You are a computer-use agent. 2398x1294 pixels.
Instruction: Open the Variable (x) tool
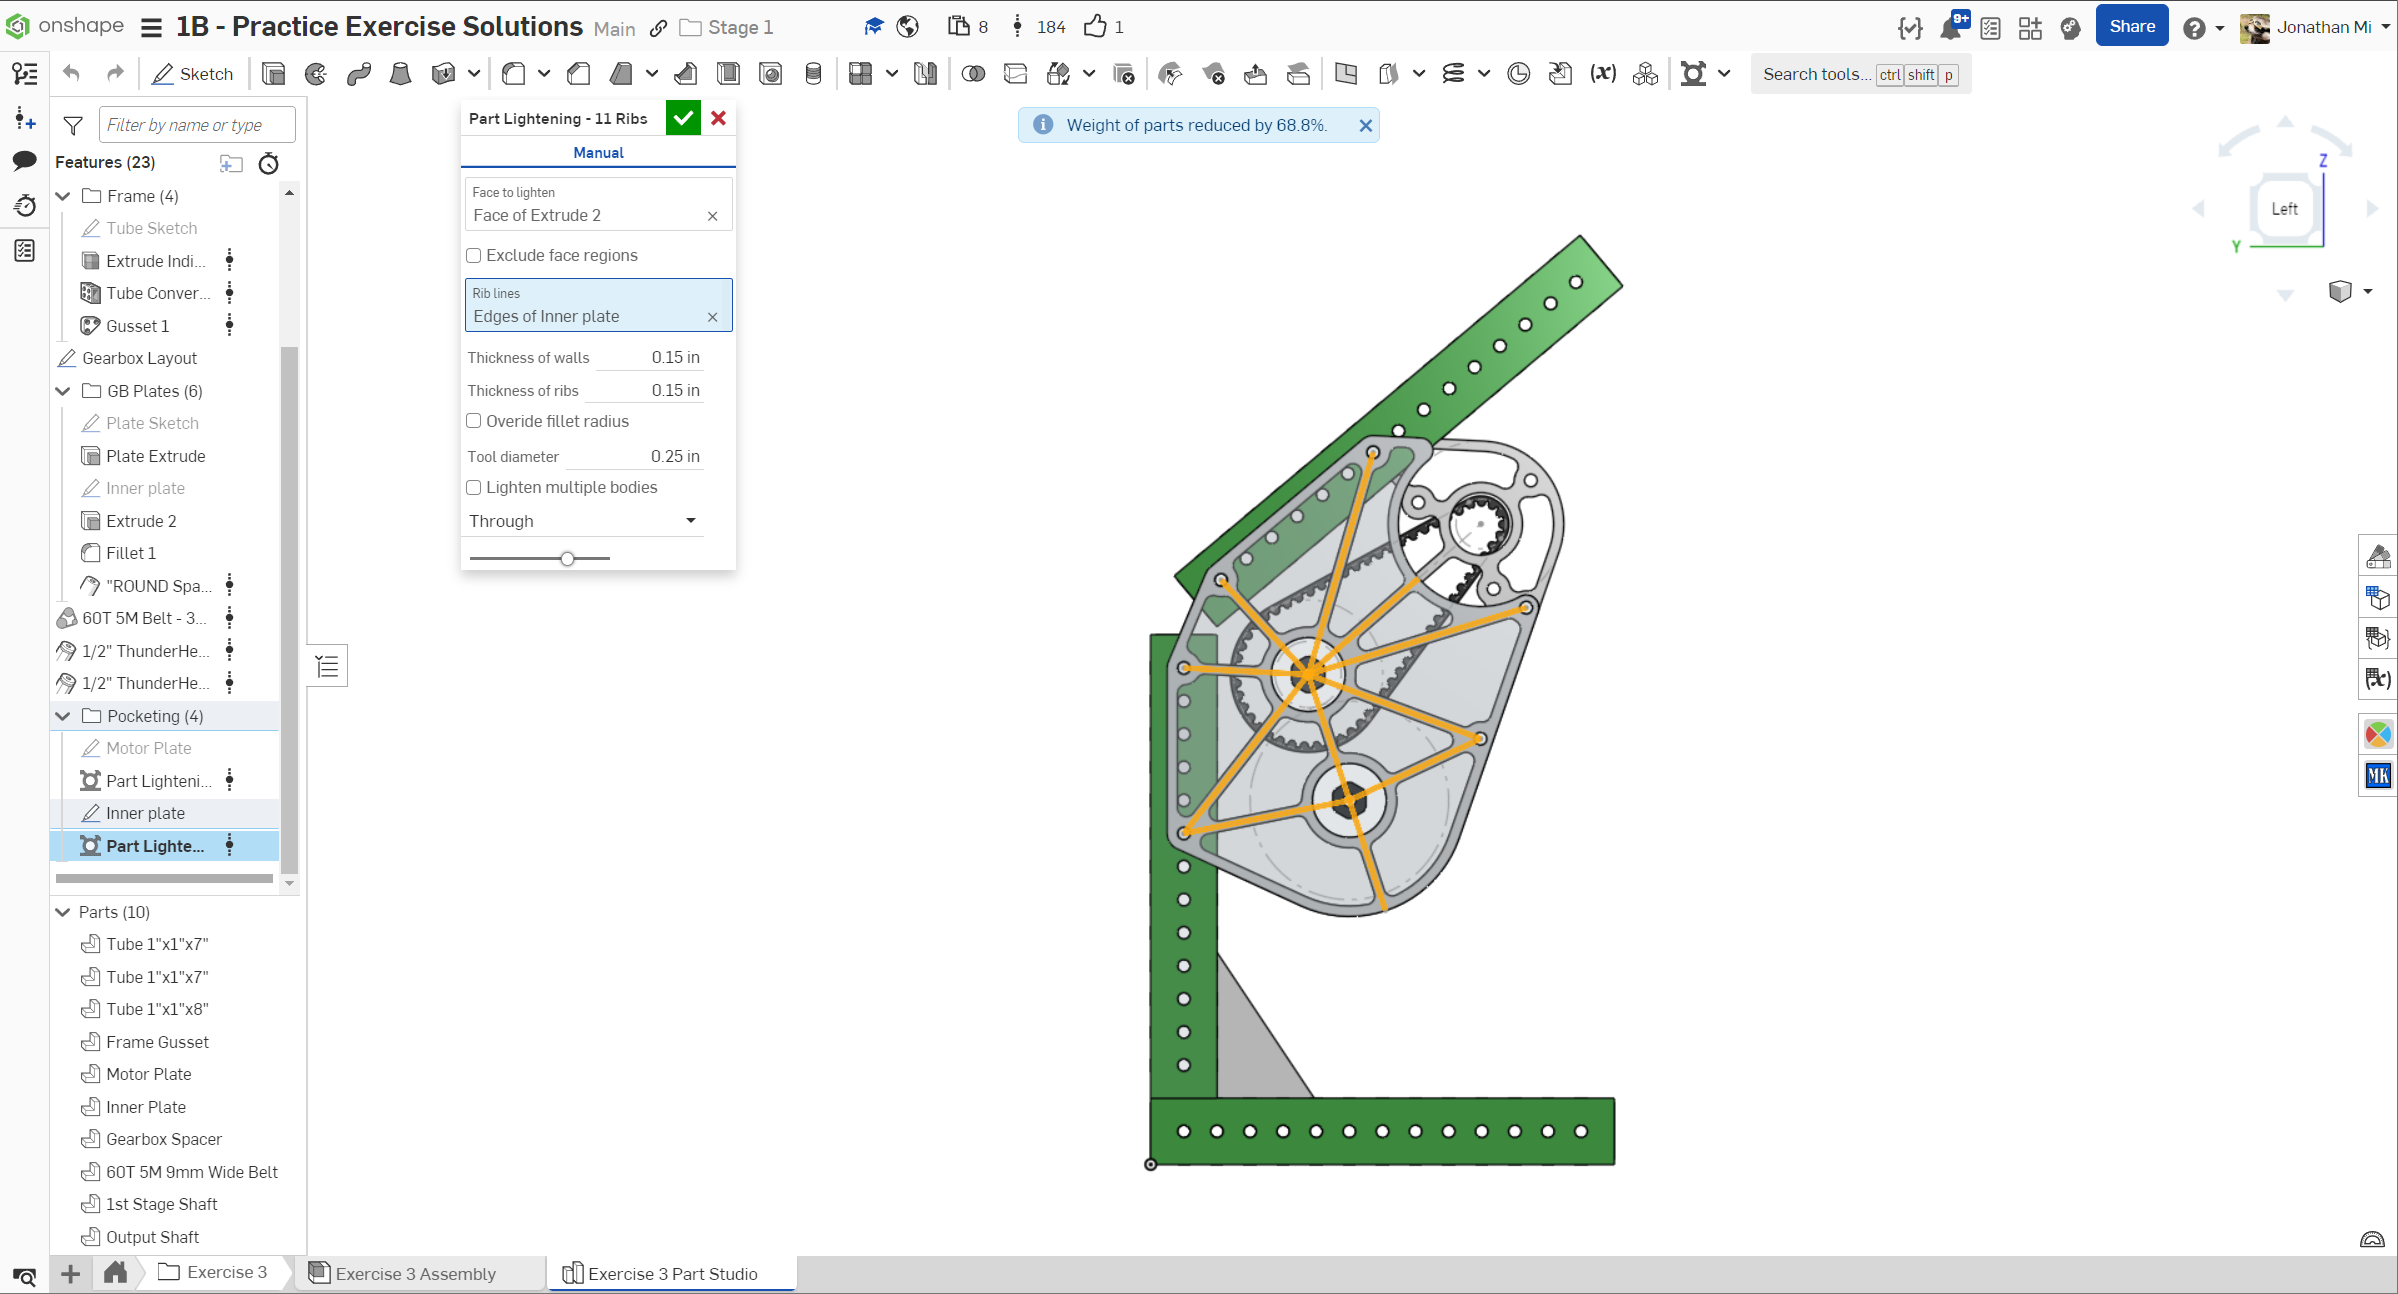pos(1603,74)
